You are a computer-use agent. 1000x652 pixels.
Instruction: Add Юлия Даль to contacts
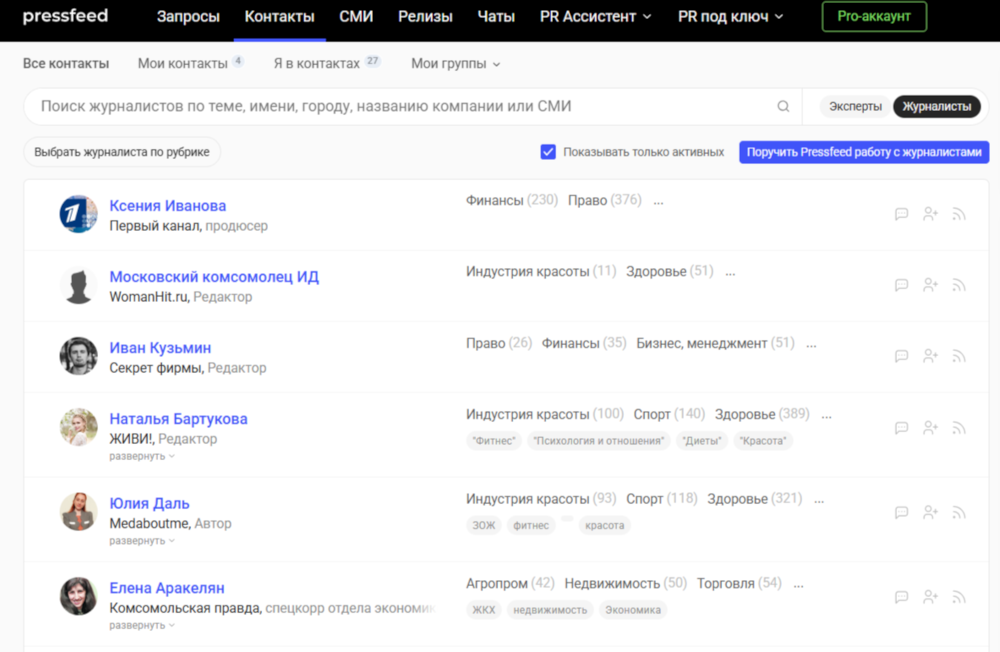pyautogui.click(x=930, y=512)
